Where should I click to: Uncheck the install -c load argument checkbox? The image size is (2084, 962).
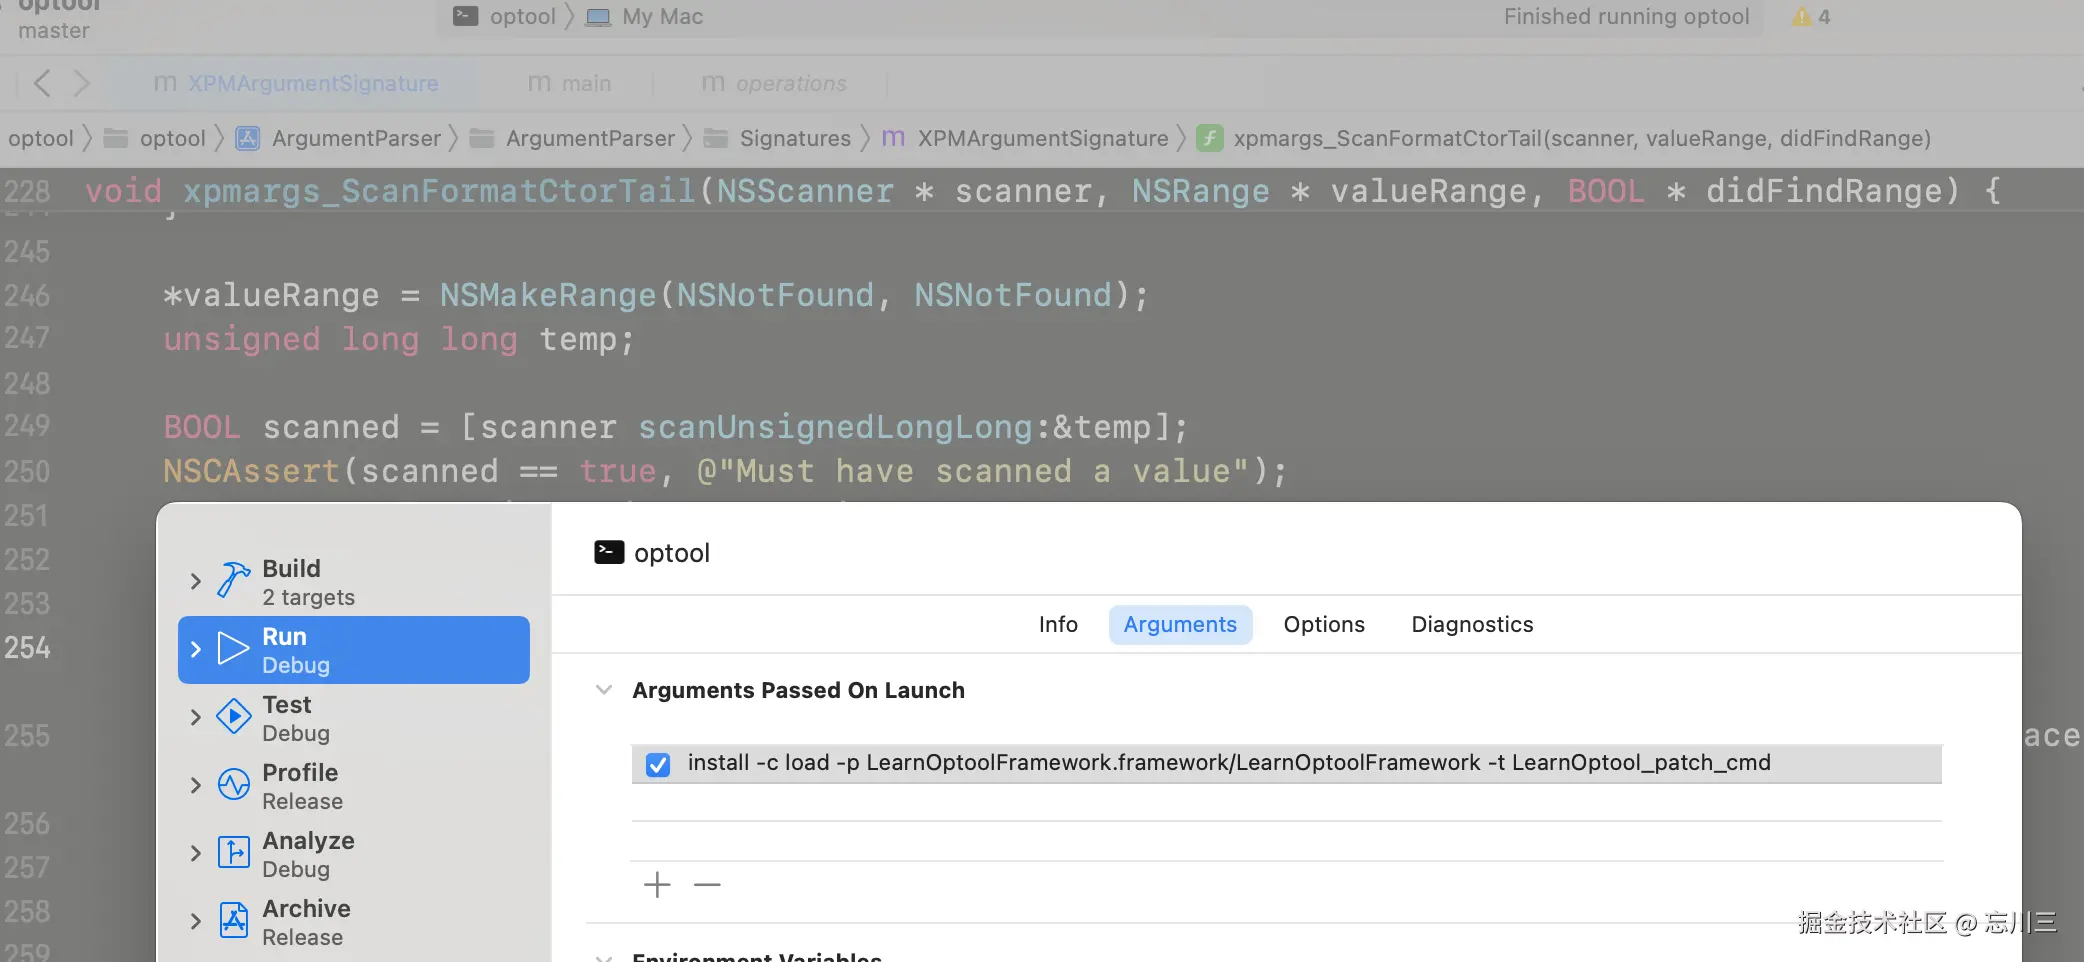[658, 765]
